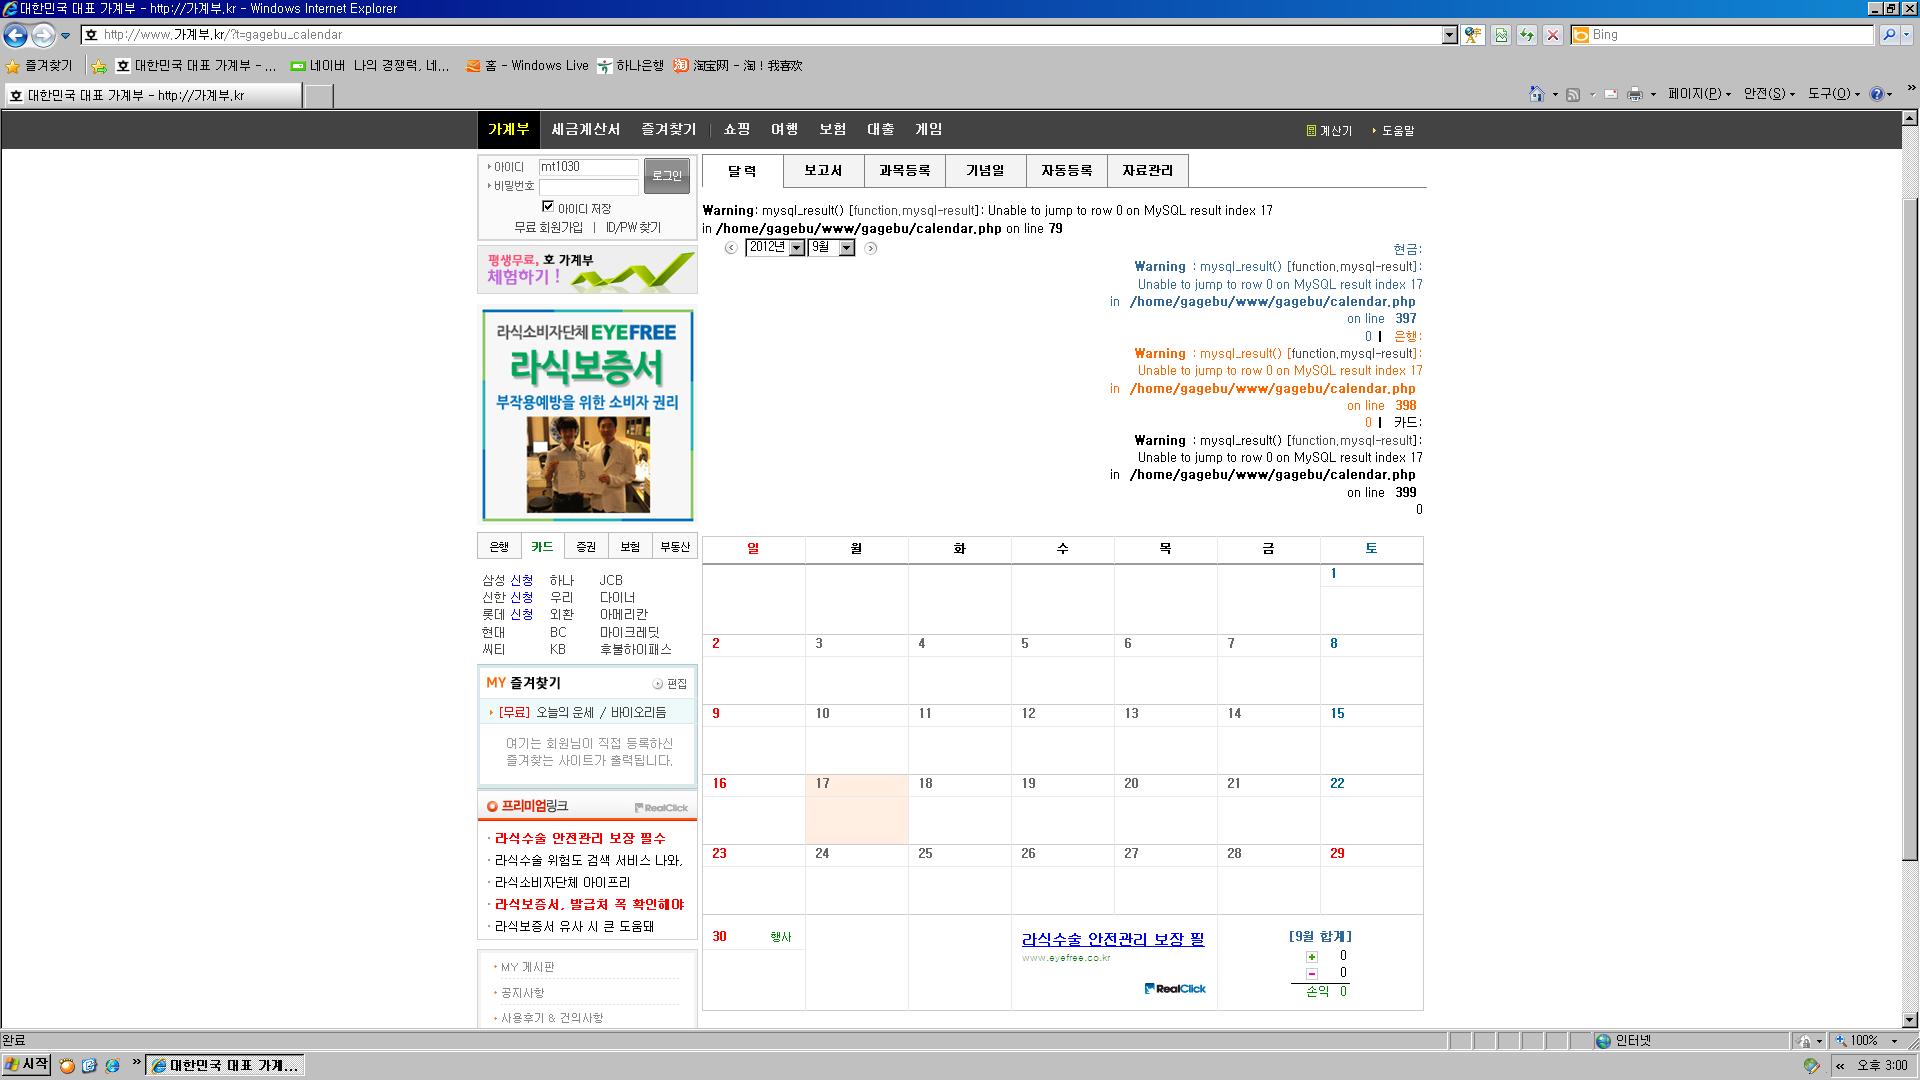Image resolution: width=1920 pixels, height=1080 pixels.
Task: Click the RSS feeds icon
Action: 1573,94
